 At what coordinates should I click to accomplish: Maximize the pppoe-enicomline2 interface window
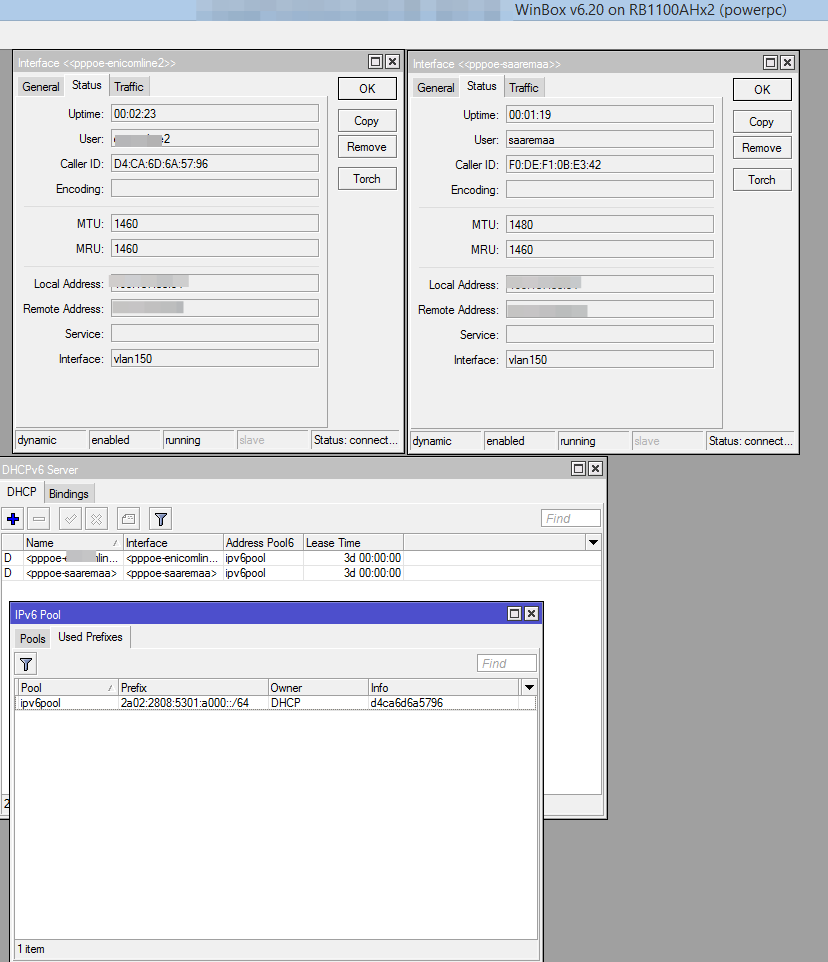375,61
